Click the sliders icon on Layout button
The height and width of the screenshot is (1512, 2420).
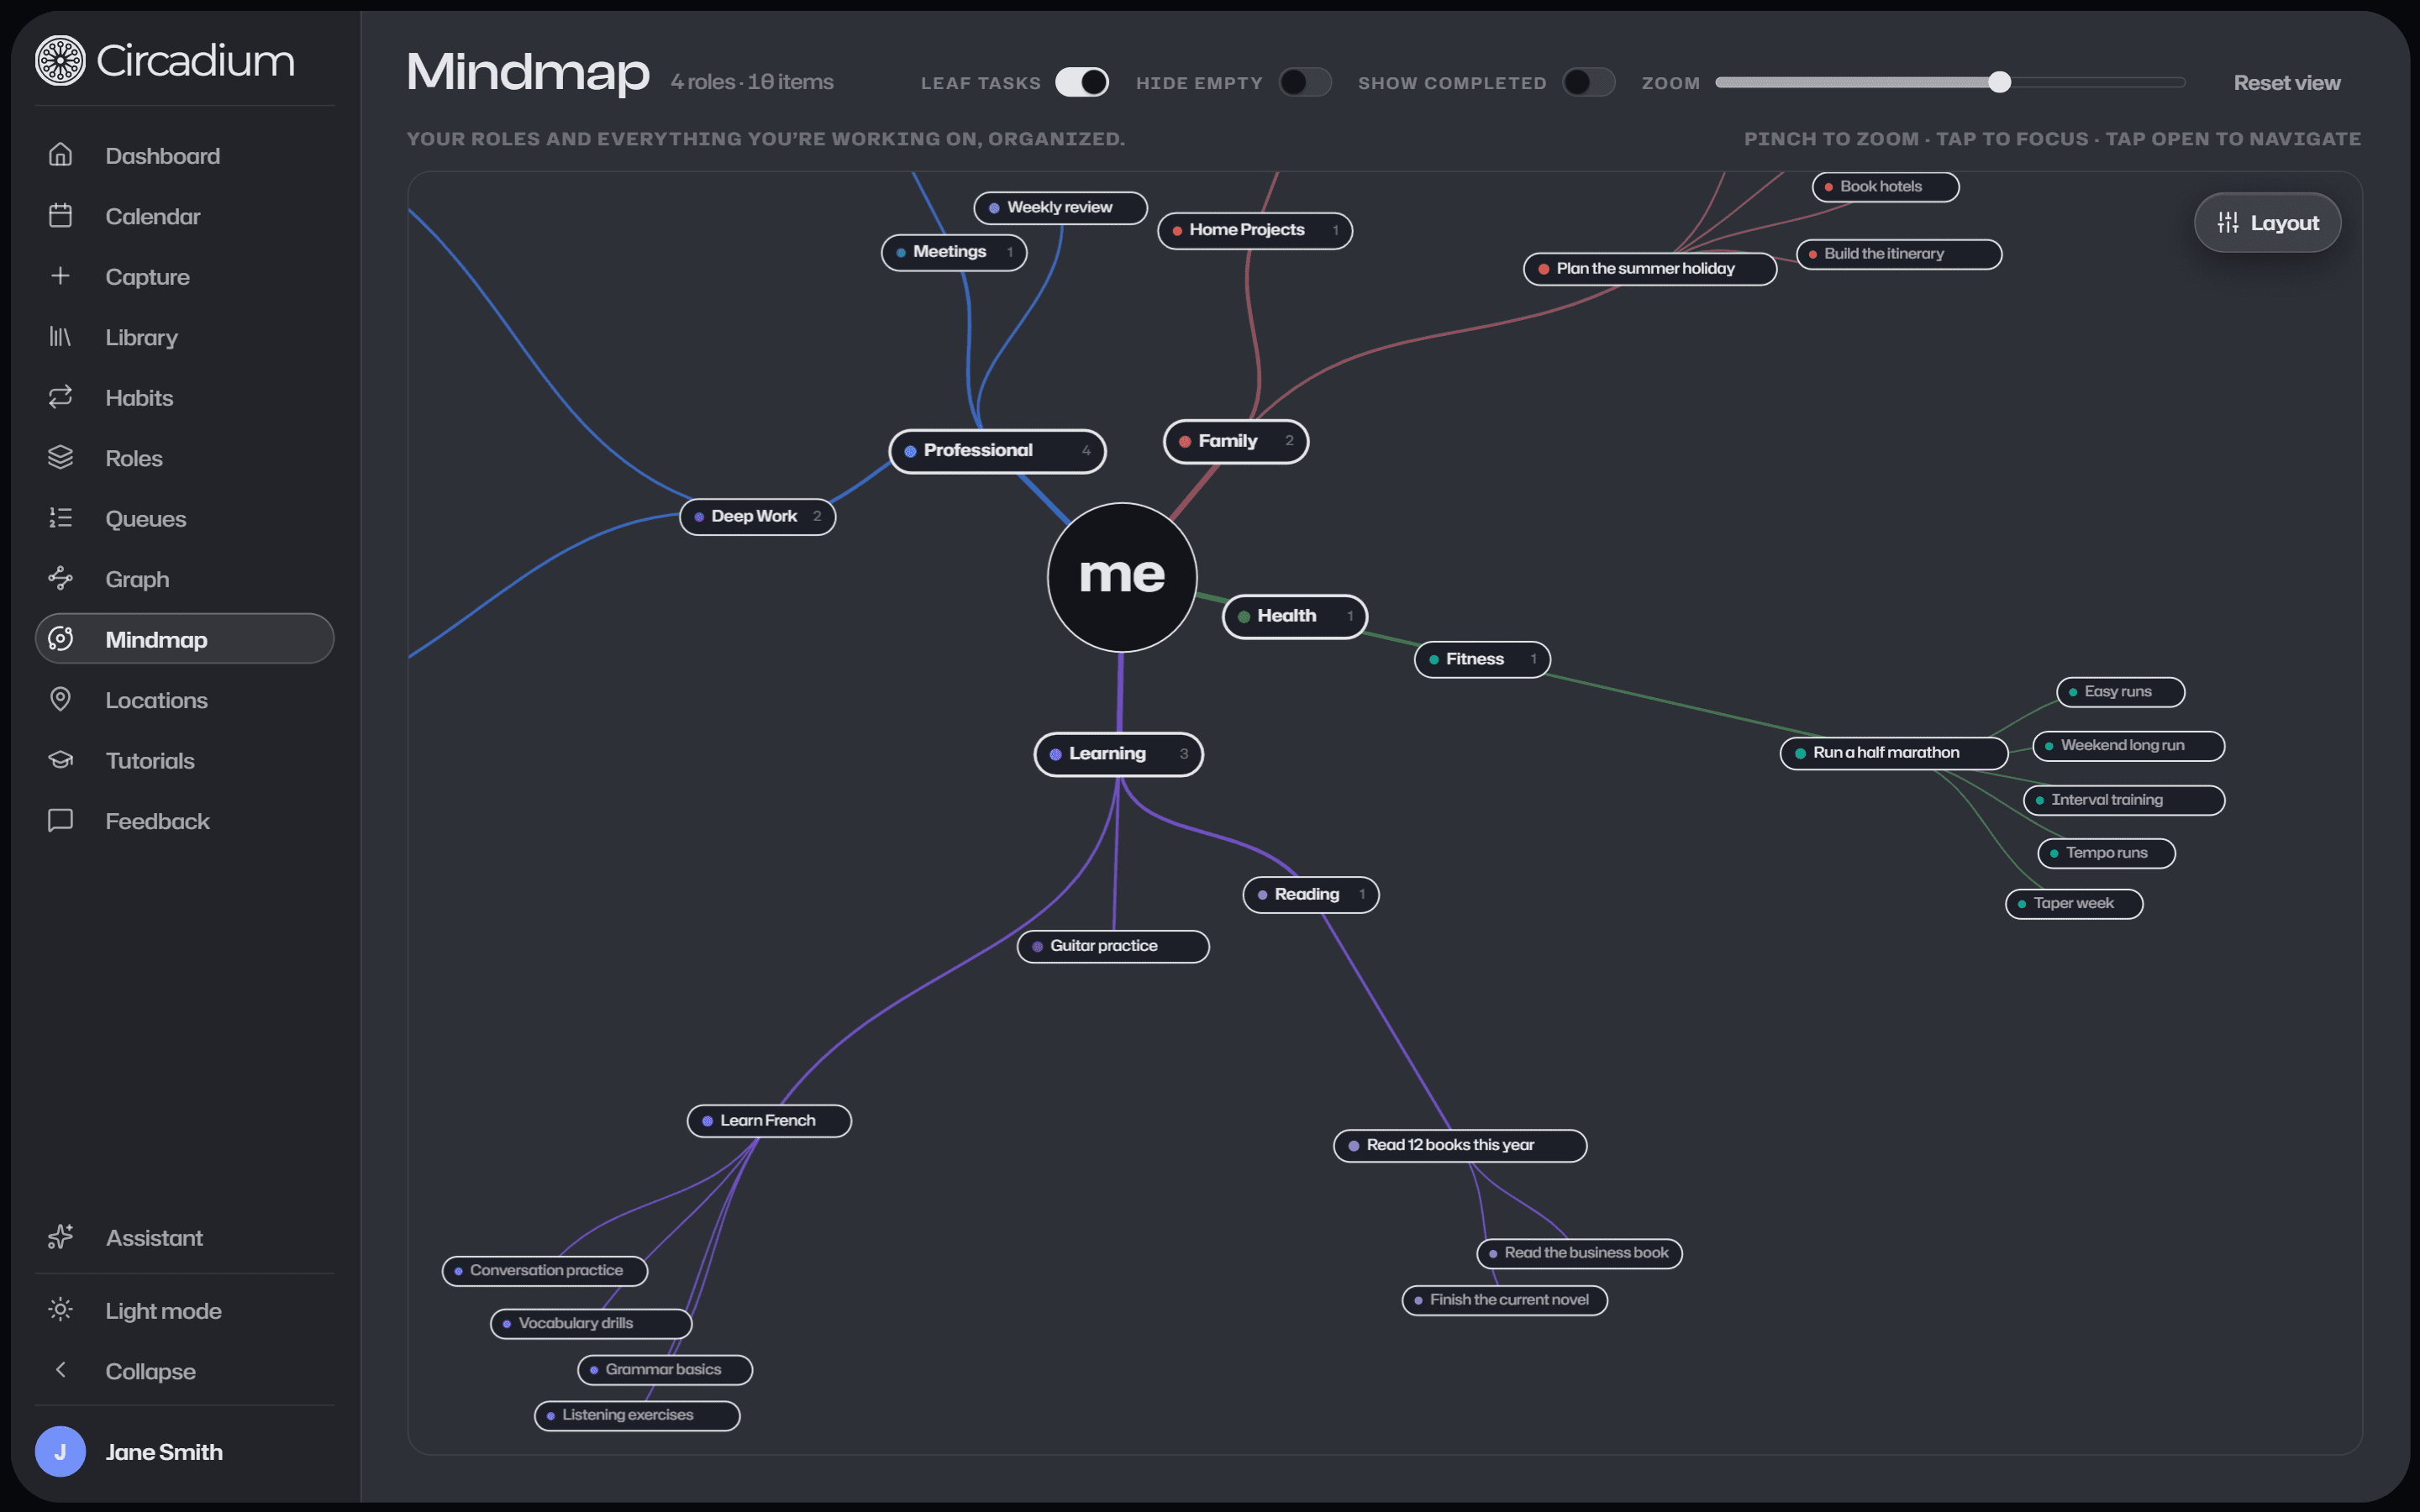pos(2228,223)
